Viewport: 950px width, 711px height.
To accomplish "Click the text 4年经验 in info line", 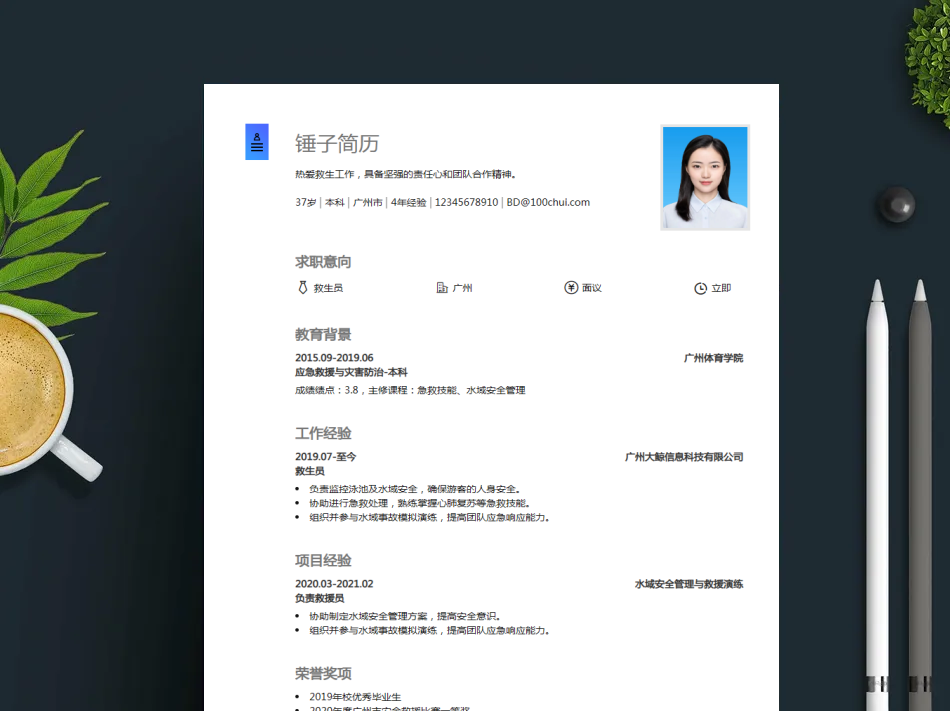I will point(408,202).
